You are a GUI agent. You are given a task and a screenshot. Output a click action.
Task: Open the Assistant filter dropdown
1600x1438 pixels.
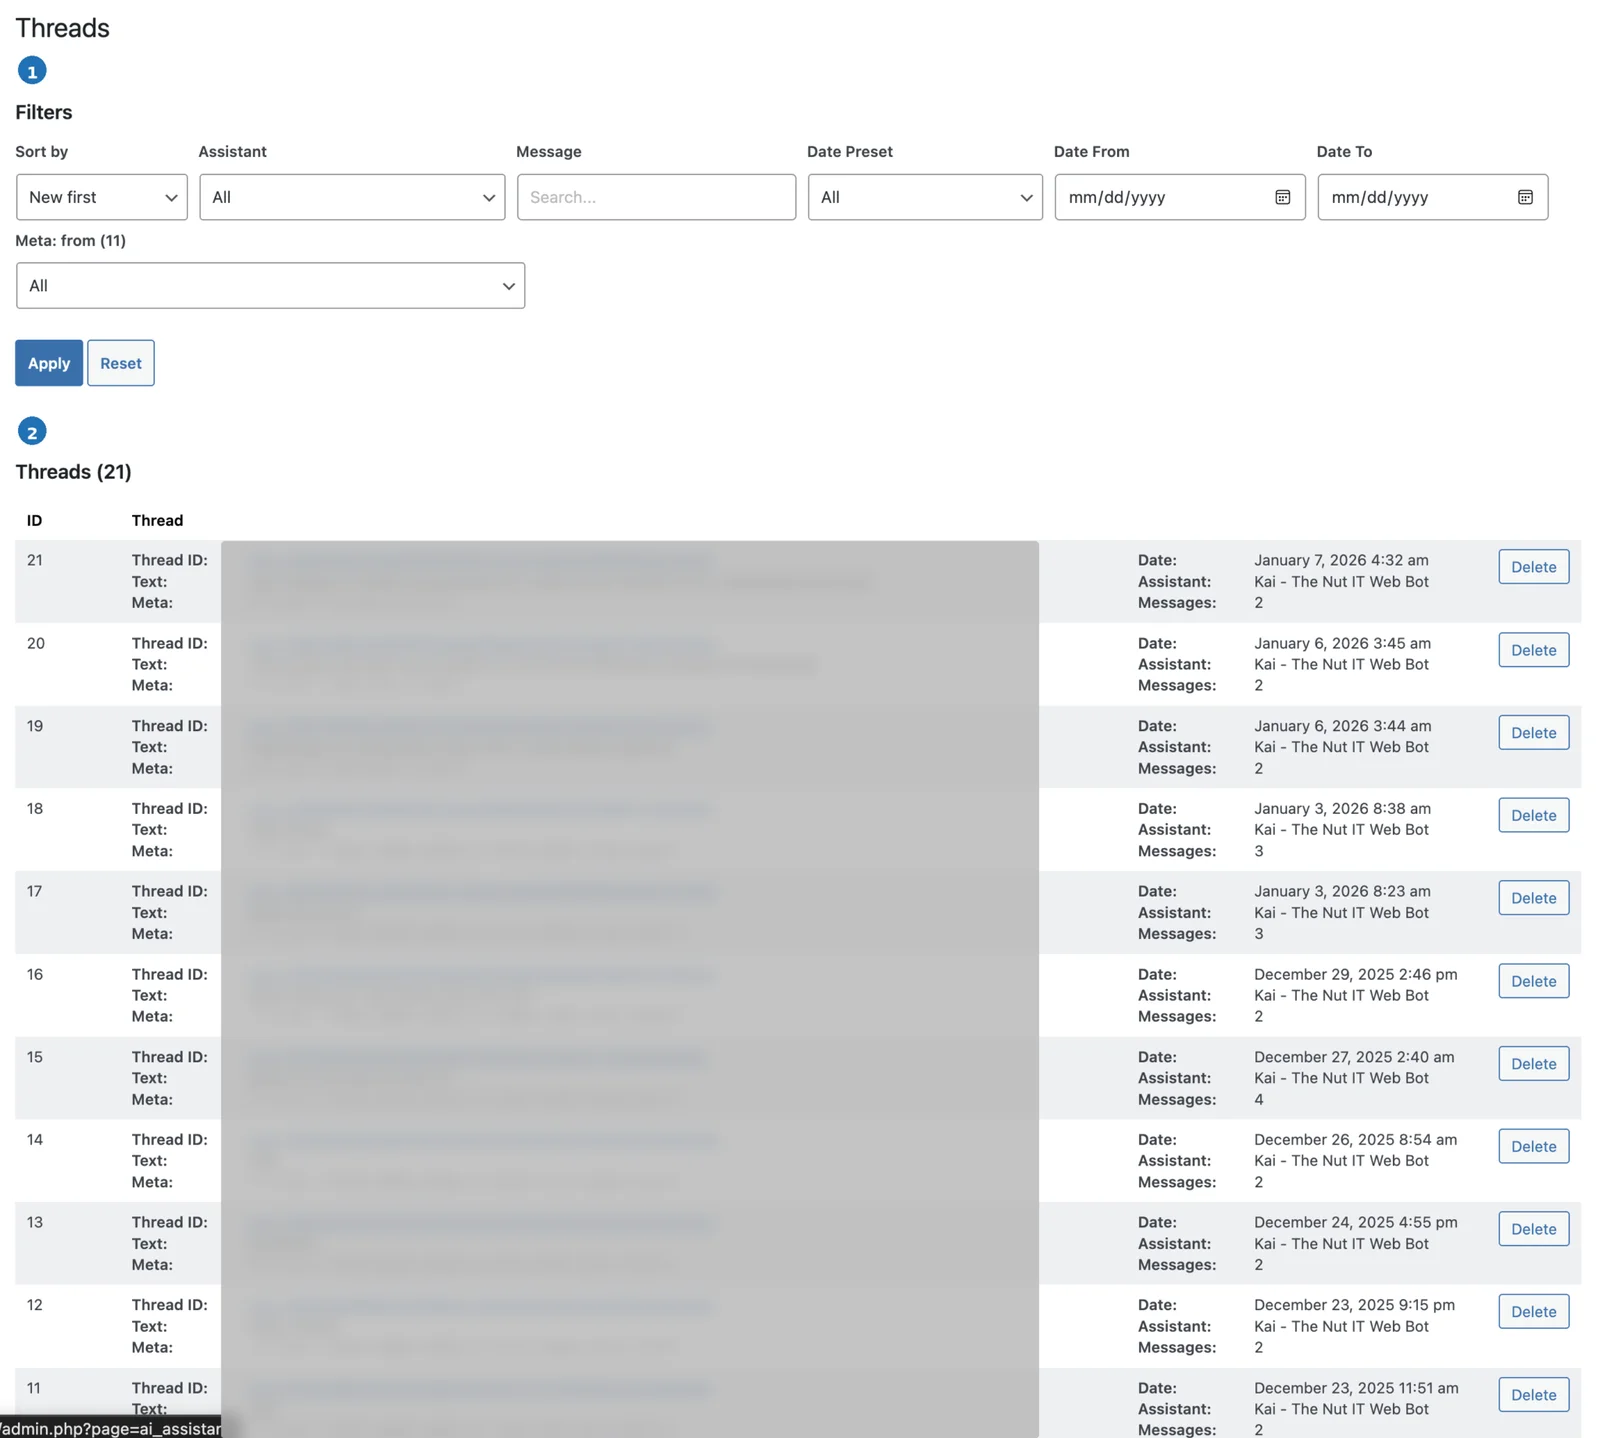352,197
